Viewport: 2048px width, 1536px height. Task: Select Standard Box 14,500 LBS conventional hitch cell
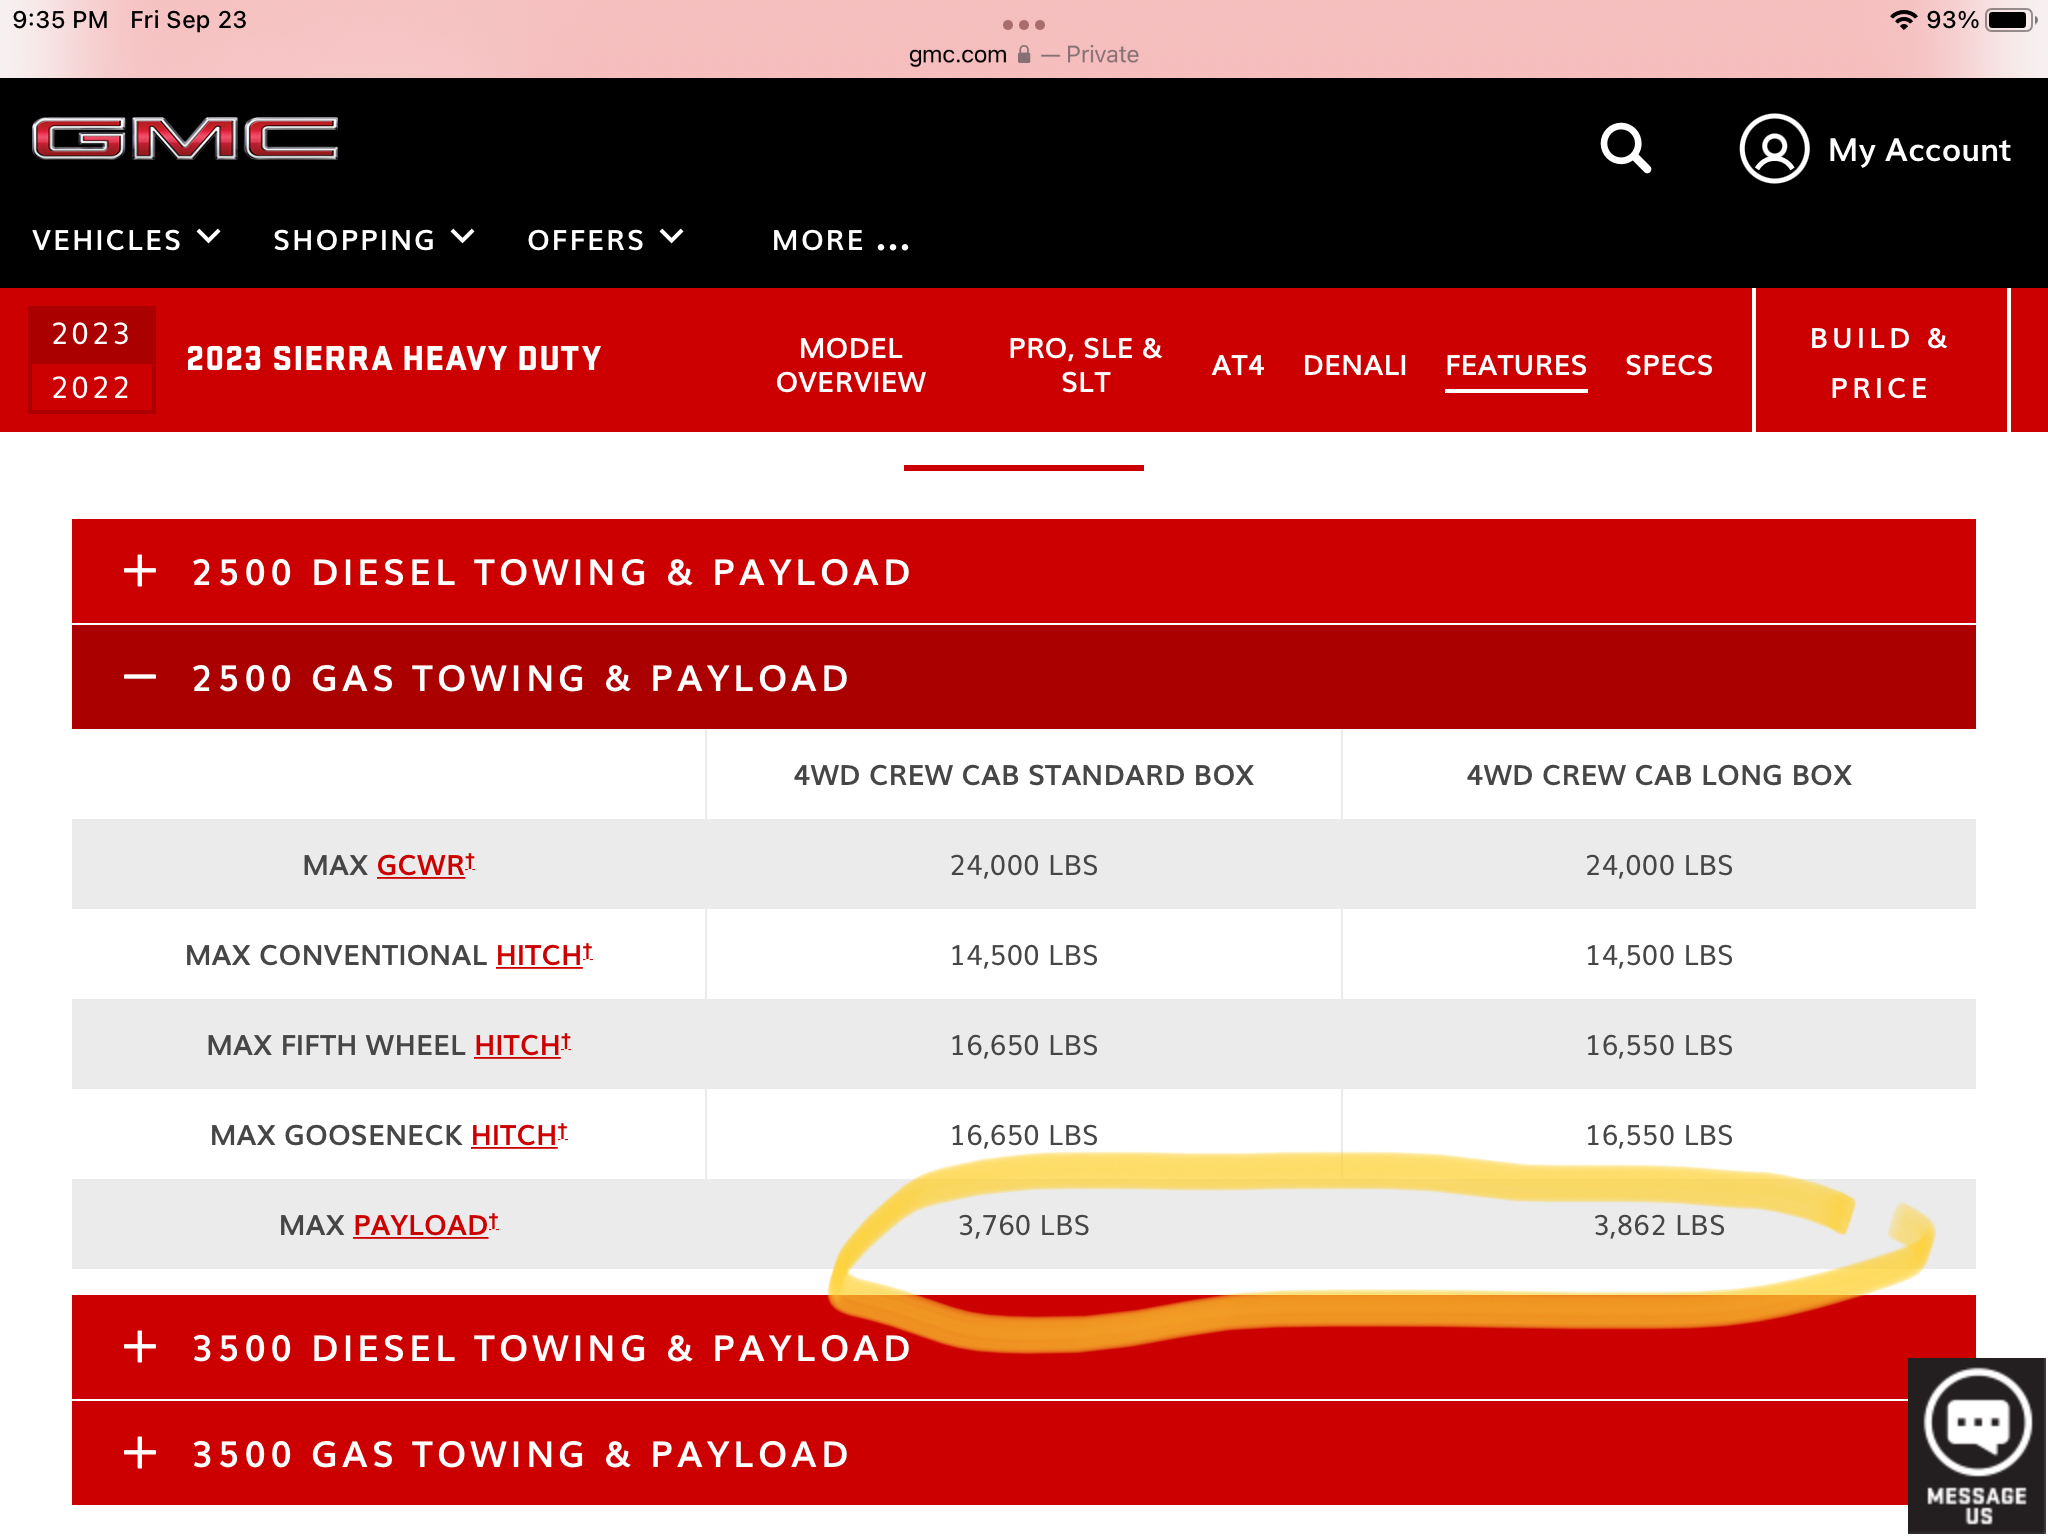(x=1024, y=955)
